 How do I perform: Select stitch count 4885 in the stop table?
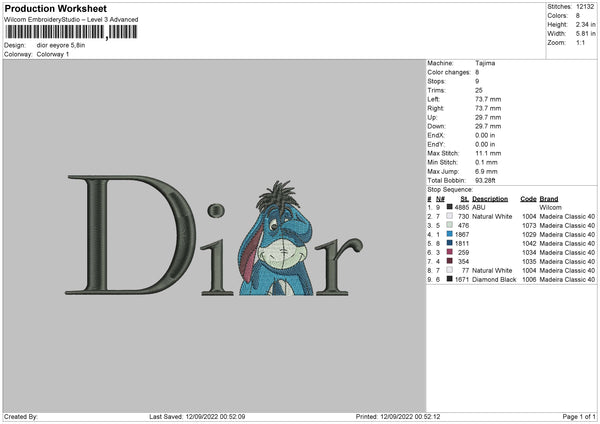point(461,207)
